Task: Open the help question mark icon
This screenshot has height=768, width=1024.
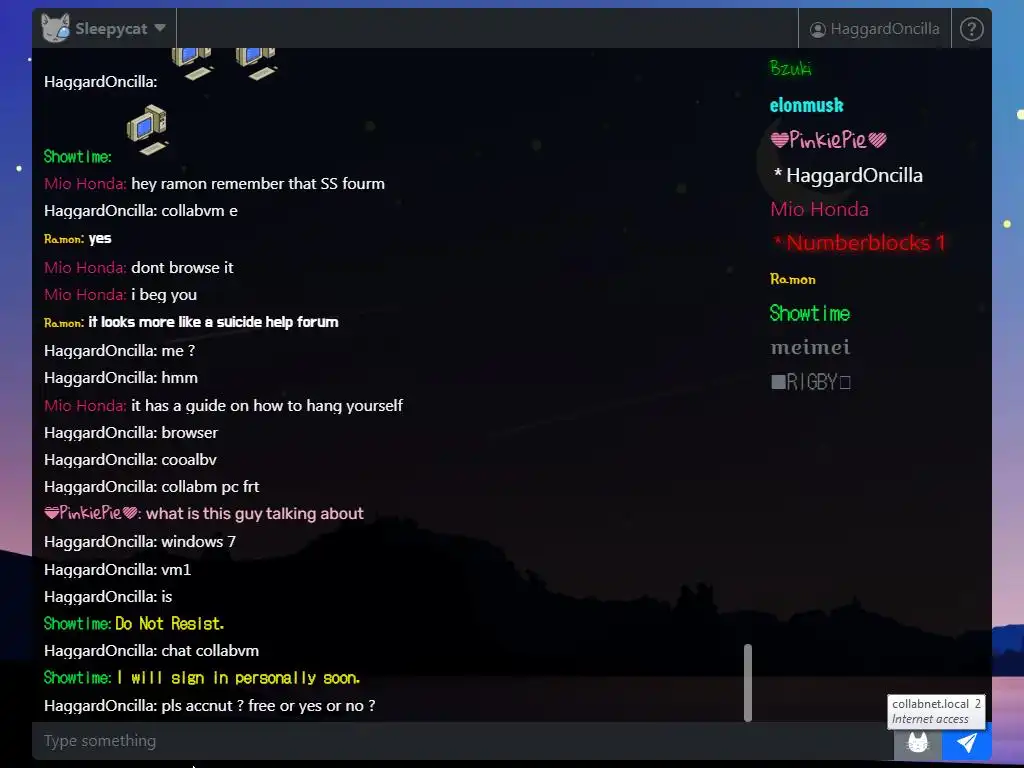Action: click(971, 29)
